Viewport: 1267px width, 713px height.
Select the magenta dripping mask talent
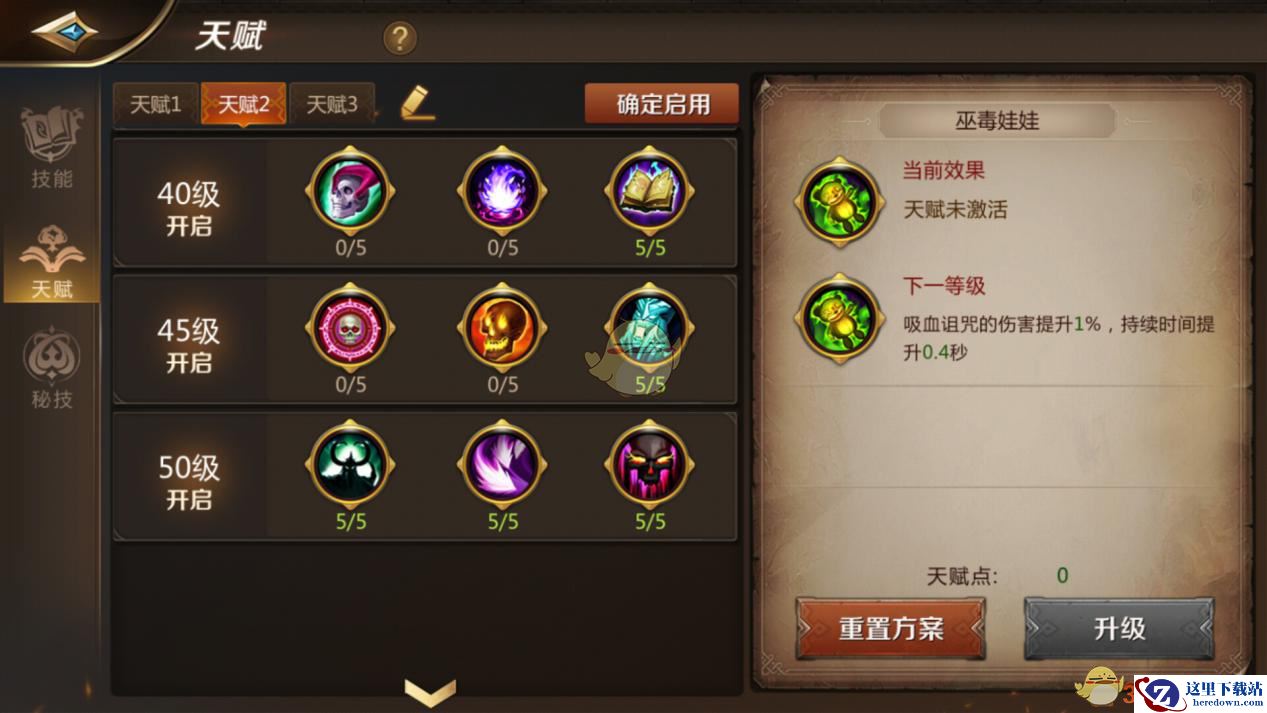tap(650, 465)
